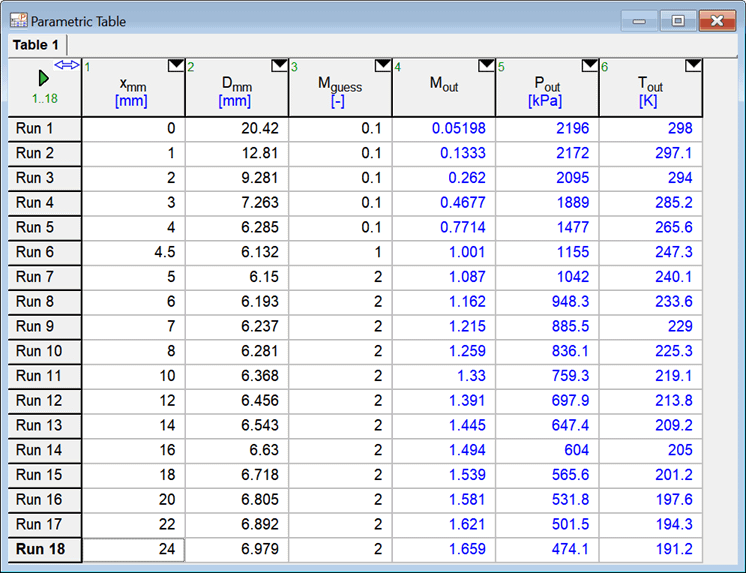The width and height of the screenshot is (746, 573).
Task: Click the M_guess cell in Run 6
Action: [340, 252]
